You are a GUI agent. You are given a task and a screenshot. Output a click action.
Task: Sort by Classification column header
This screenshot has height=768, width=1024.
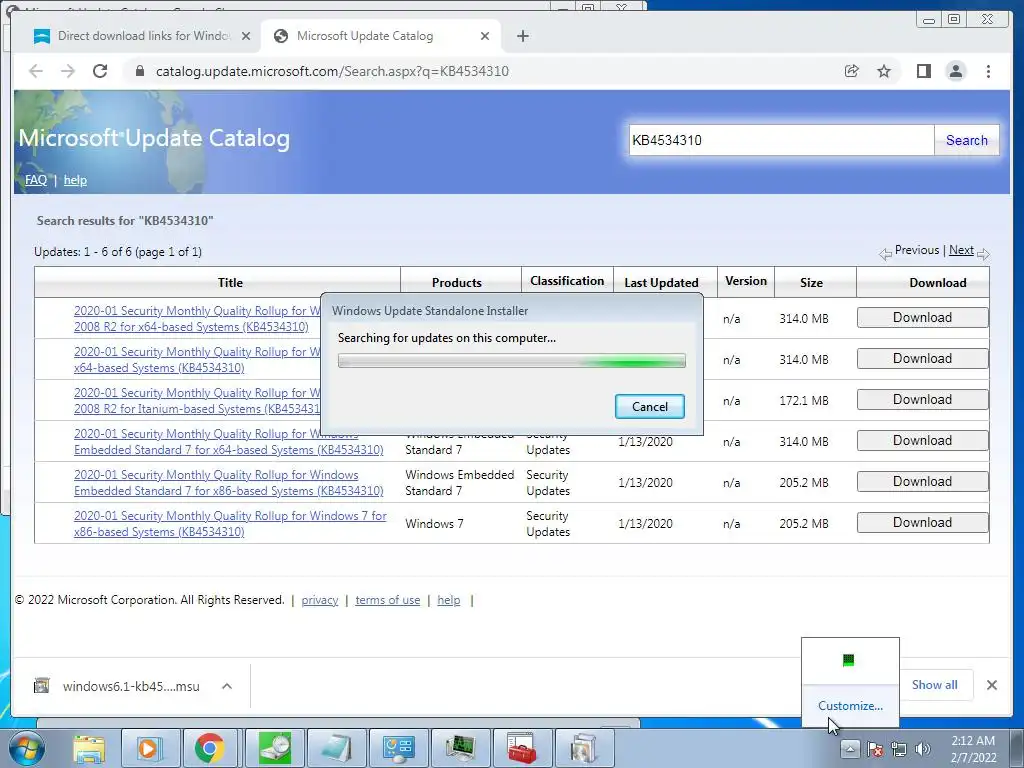point(567,281)
